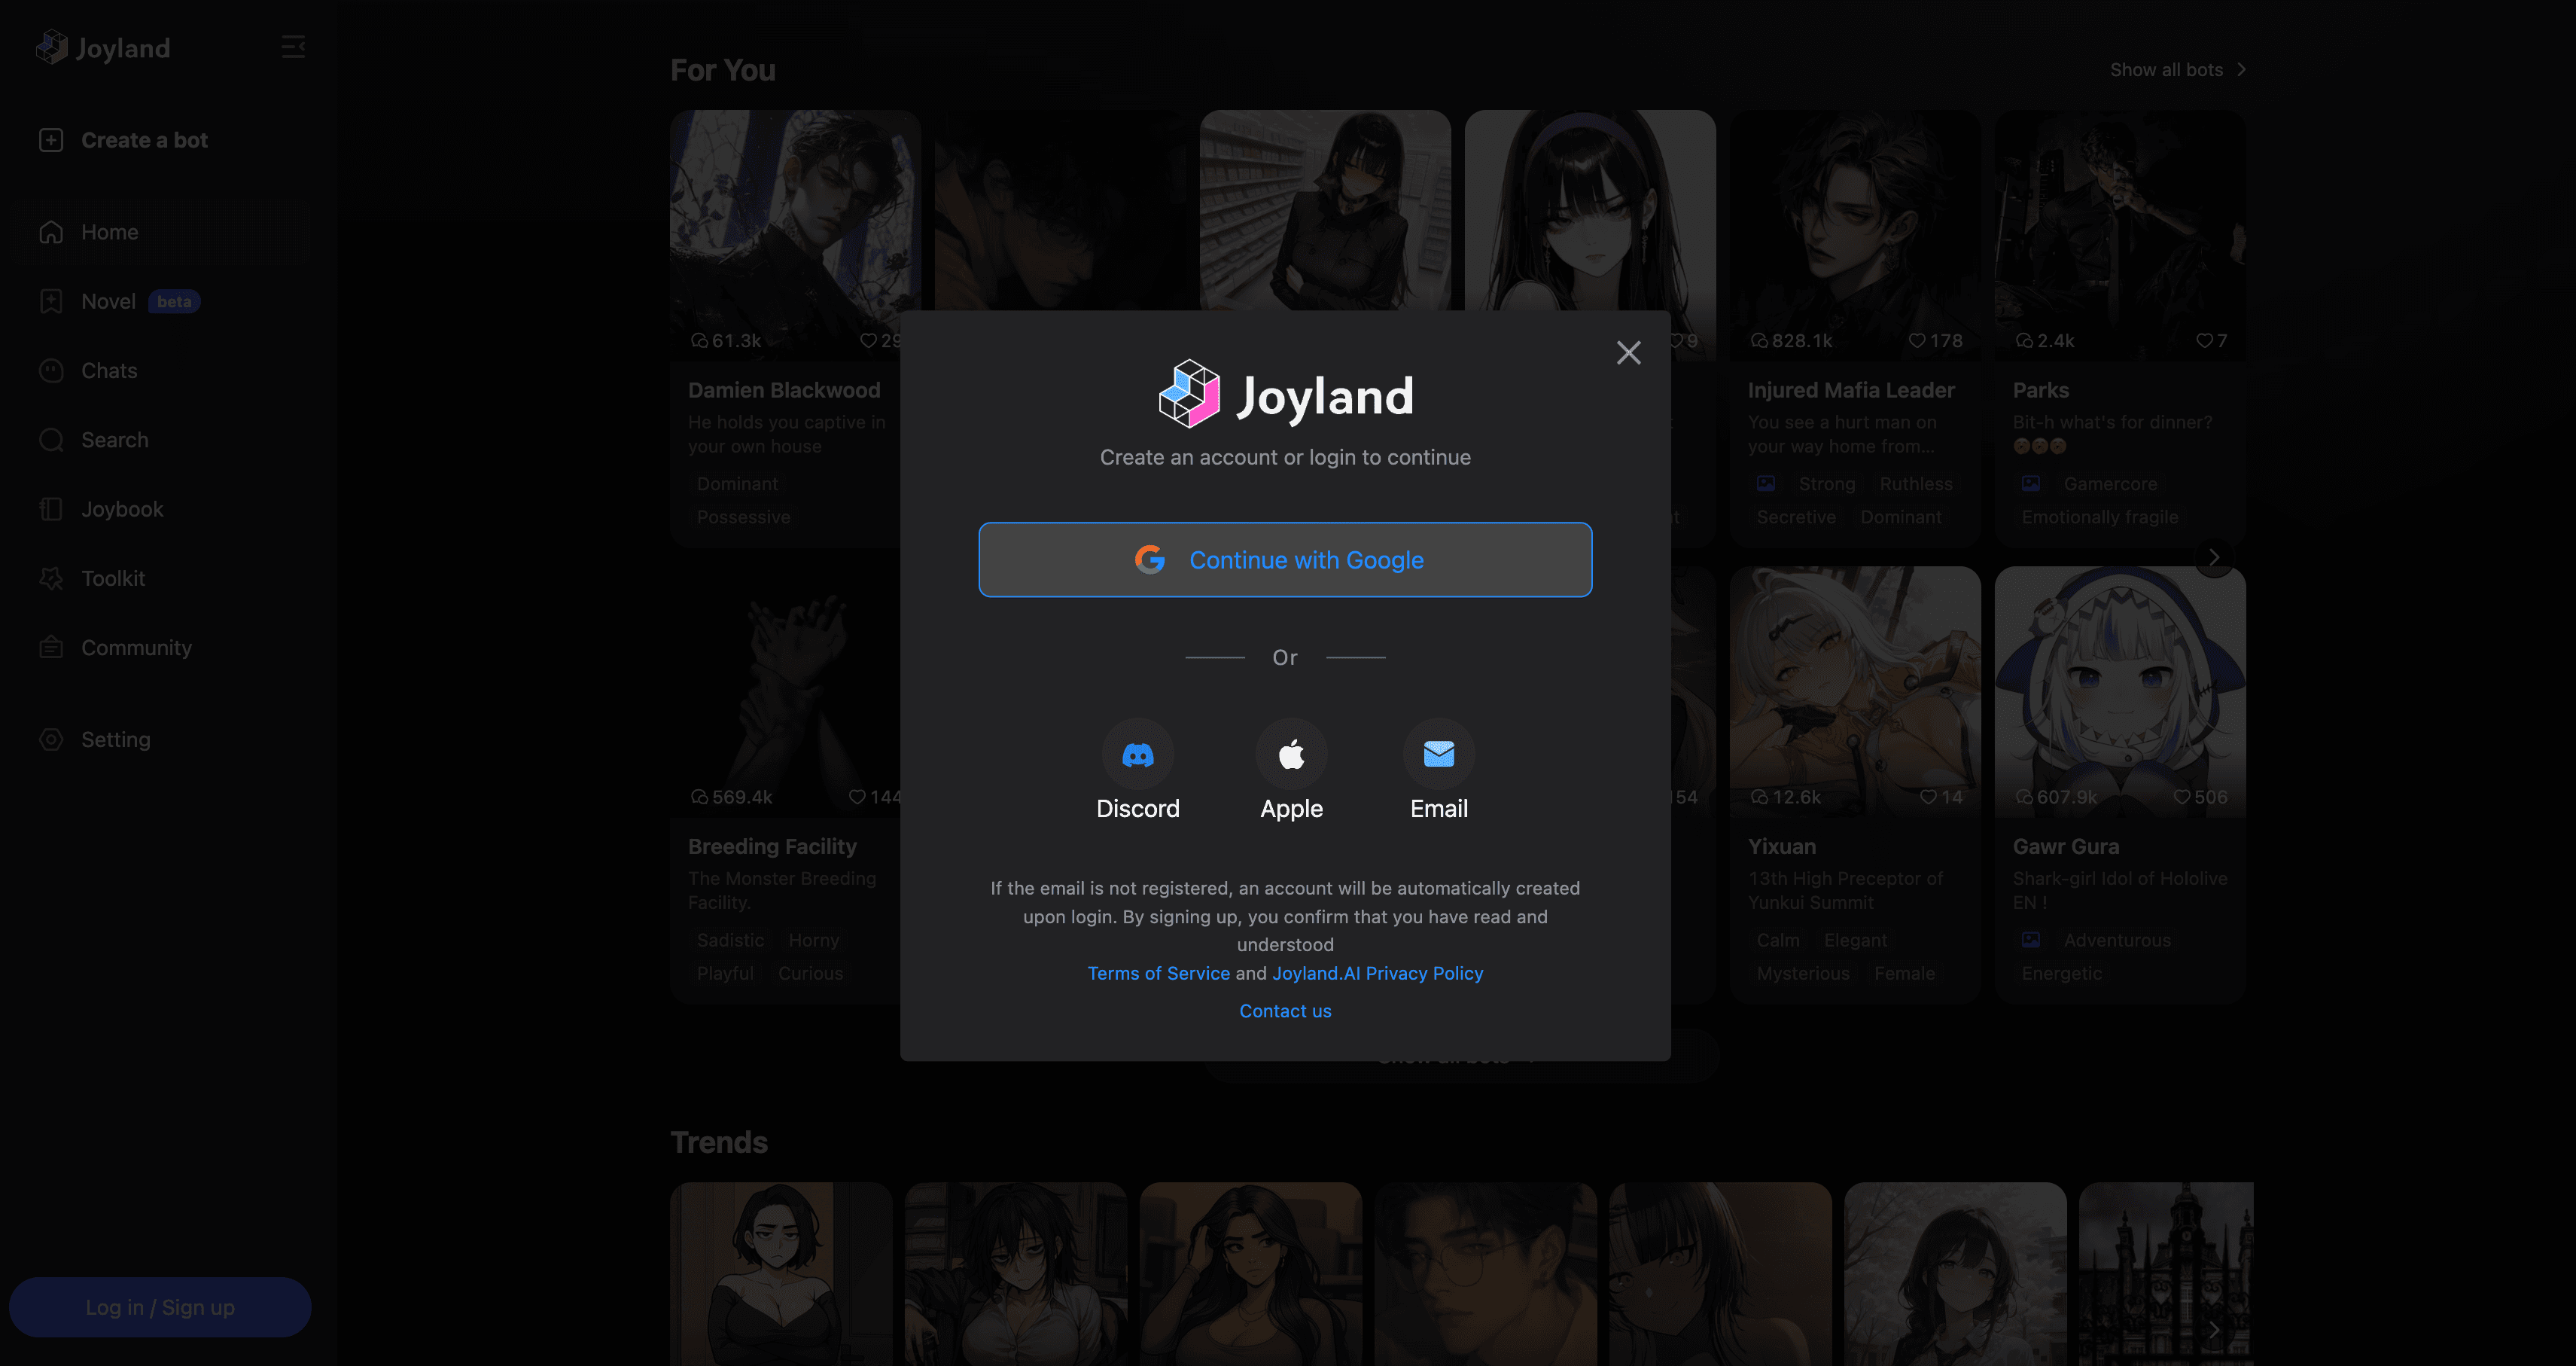This screenshot has height=1366, width=2576.
Task: Click Create a bot plus icon
Action: pos(51,140)
